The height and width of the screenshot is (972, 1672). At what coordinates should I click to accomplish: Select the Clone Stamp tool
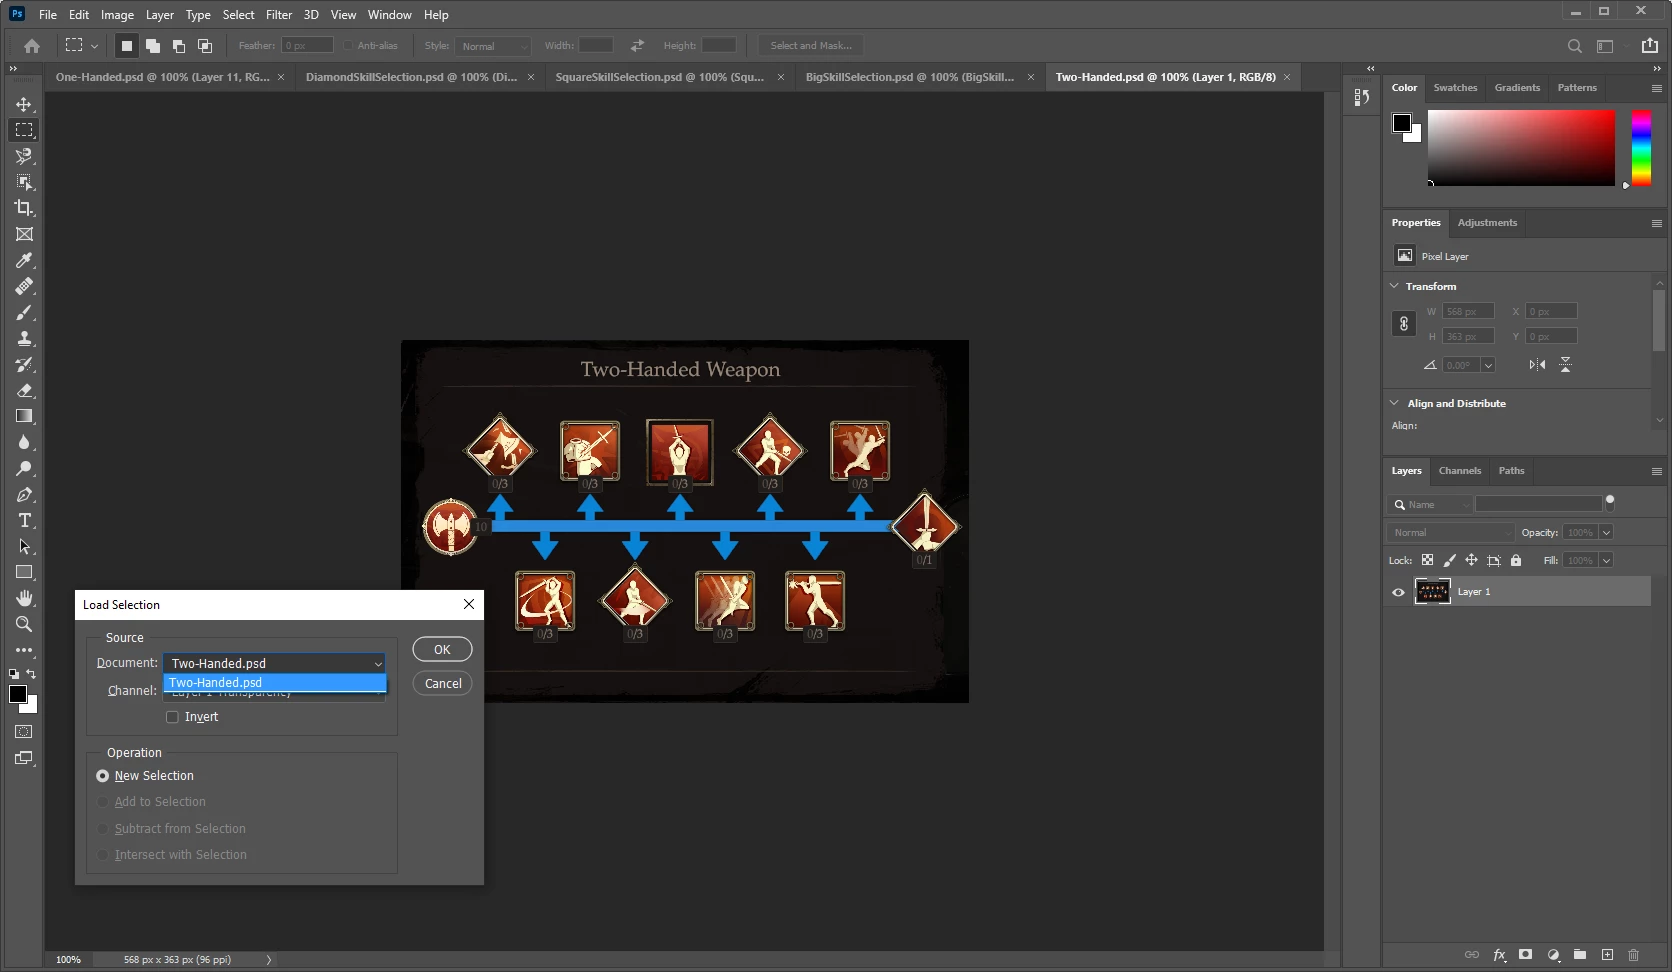pos(24,338)
